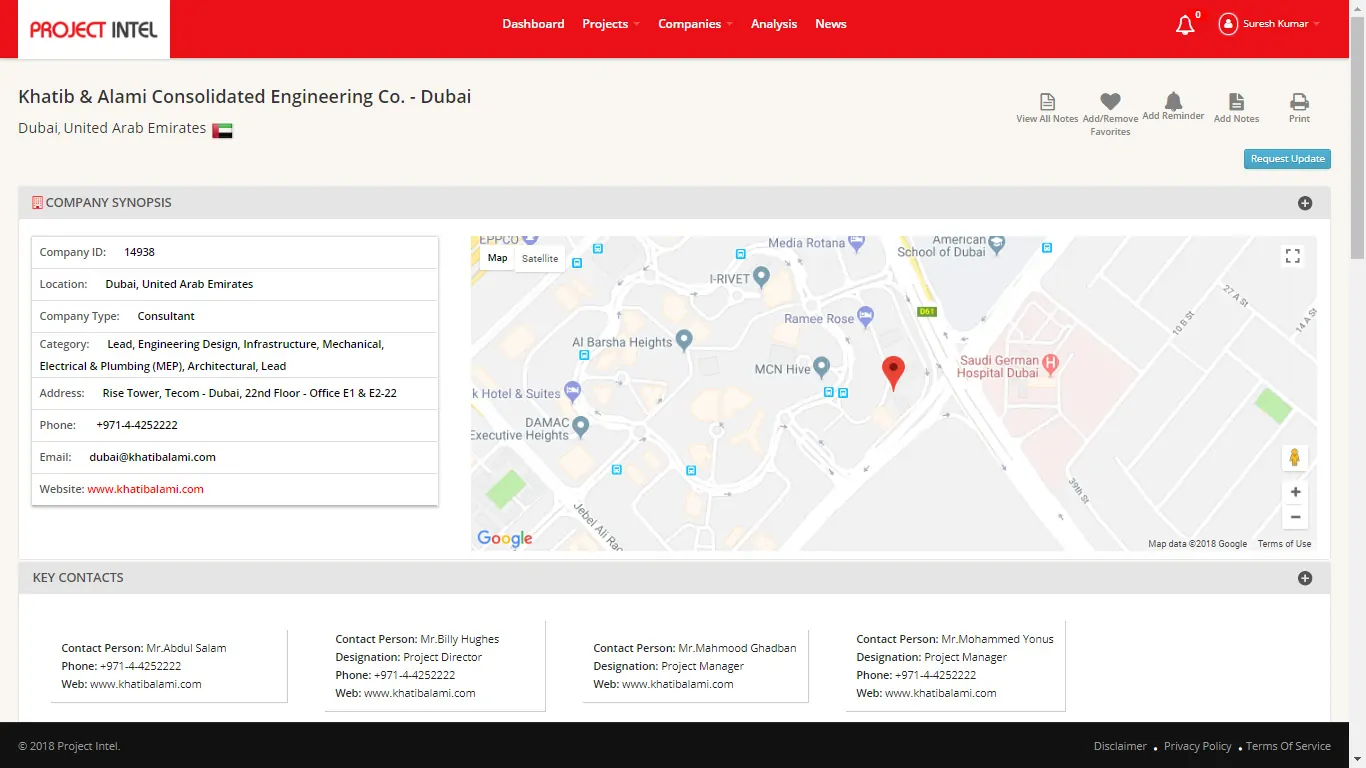Image resolution: width=1366 pixels, height=768 pixels.
Task: Click the Al Barsha Heights marker
Action: click(684, 341)
